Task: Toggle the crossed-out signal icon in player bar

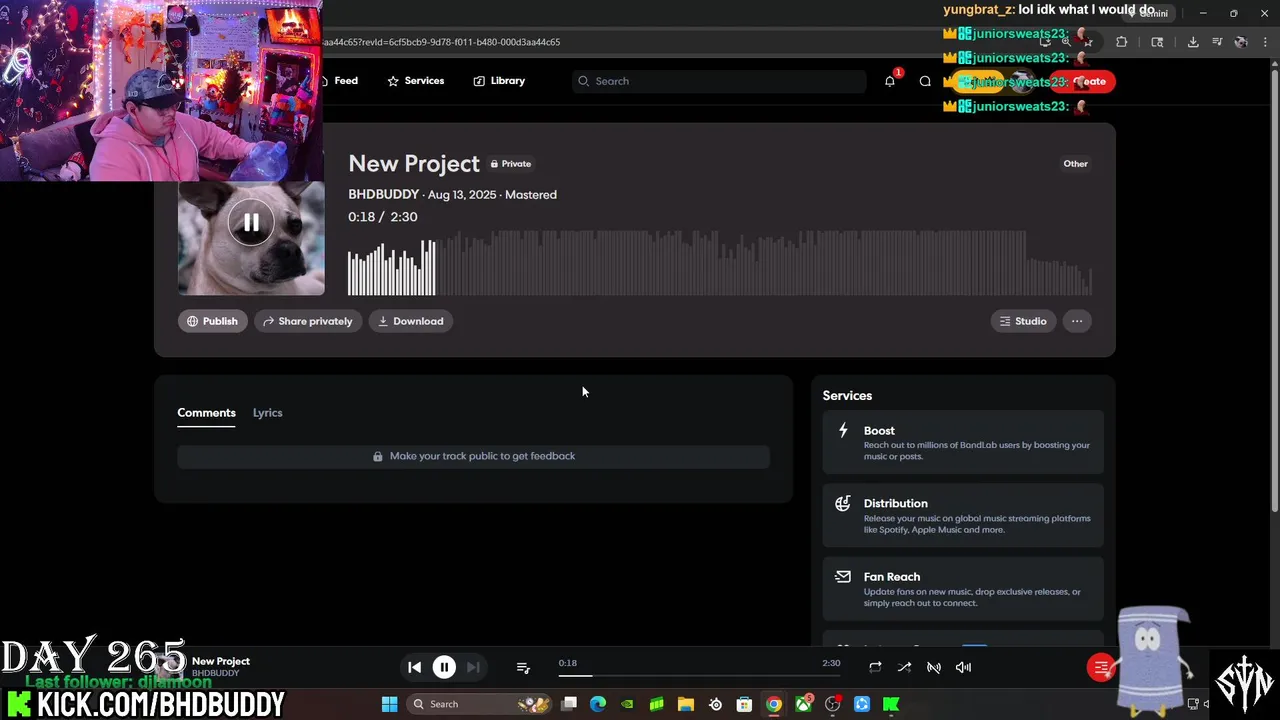Action: click(934, 667)
